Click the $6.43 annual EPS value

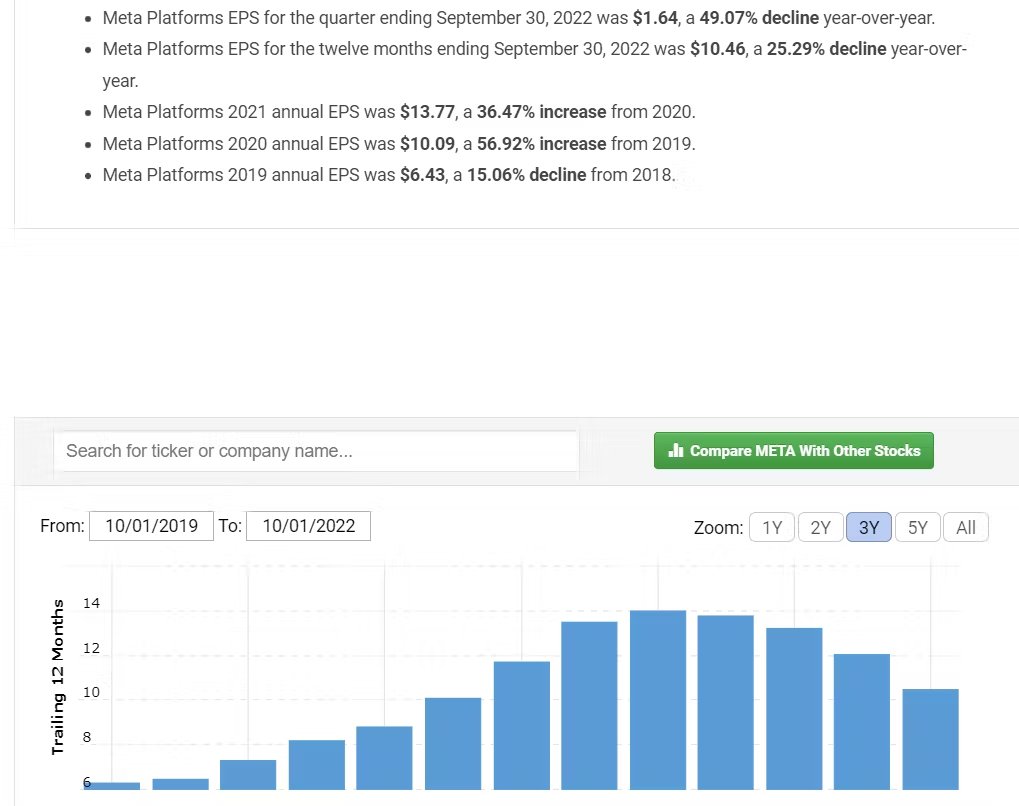tap(422, 175)
